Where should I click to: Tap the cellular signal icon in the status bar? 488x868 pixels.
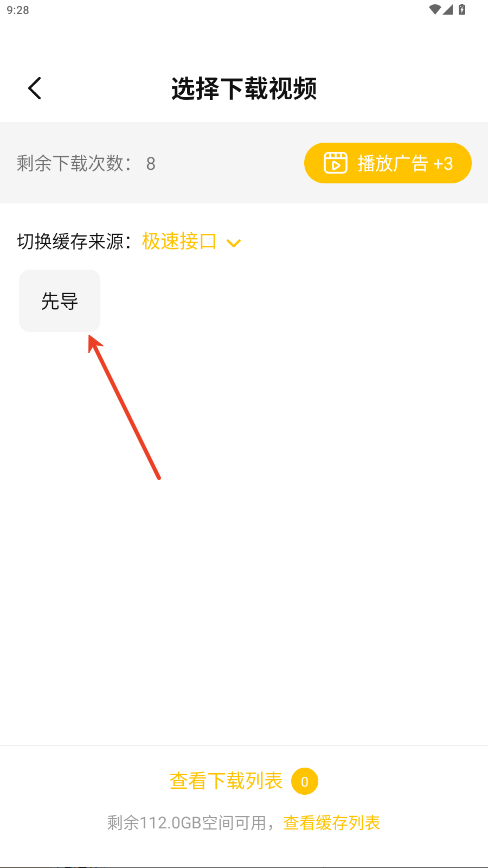click(448, 9)
